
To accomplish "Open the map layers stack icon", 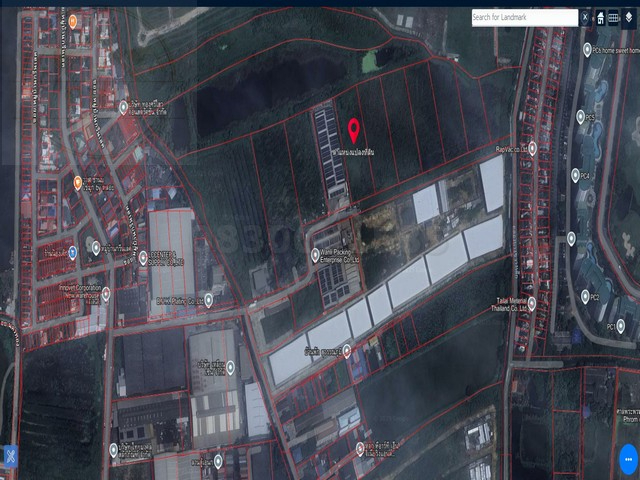I will pos(629,17).
